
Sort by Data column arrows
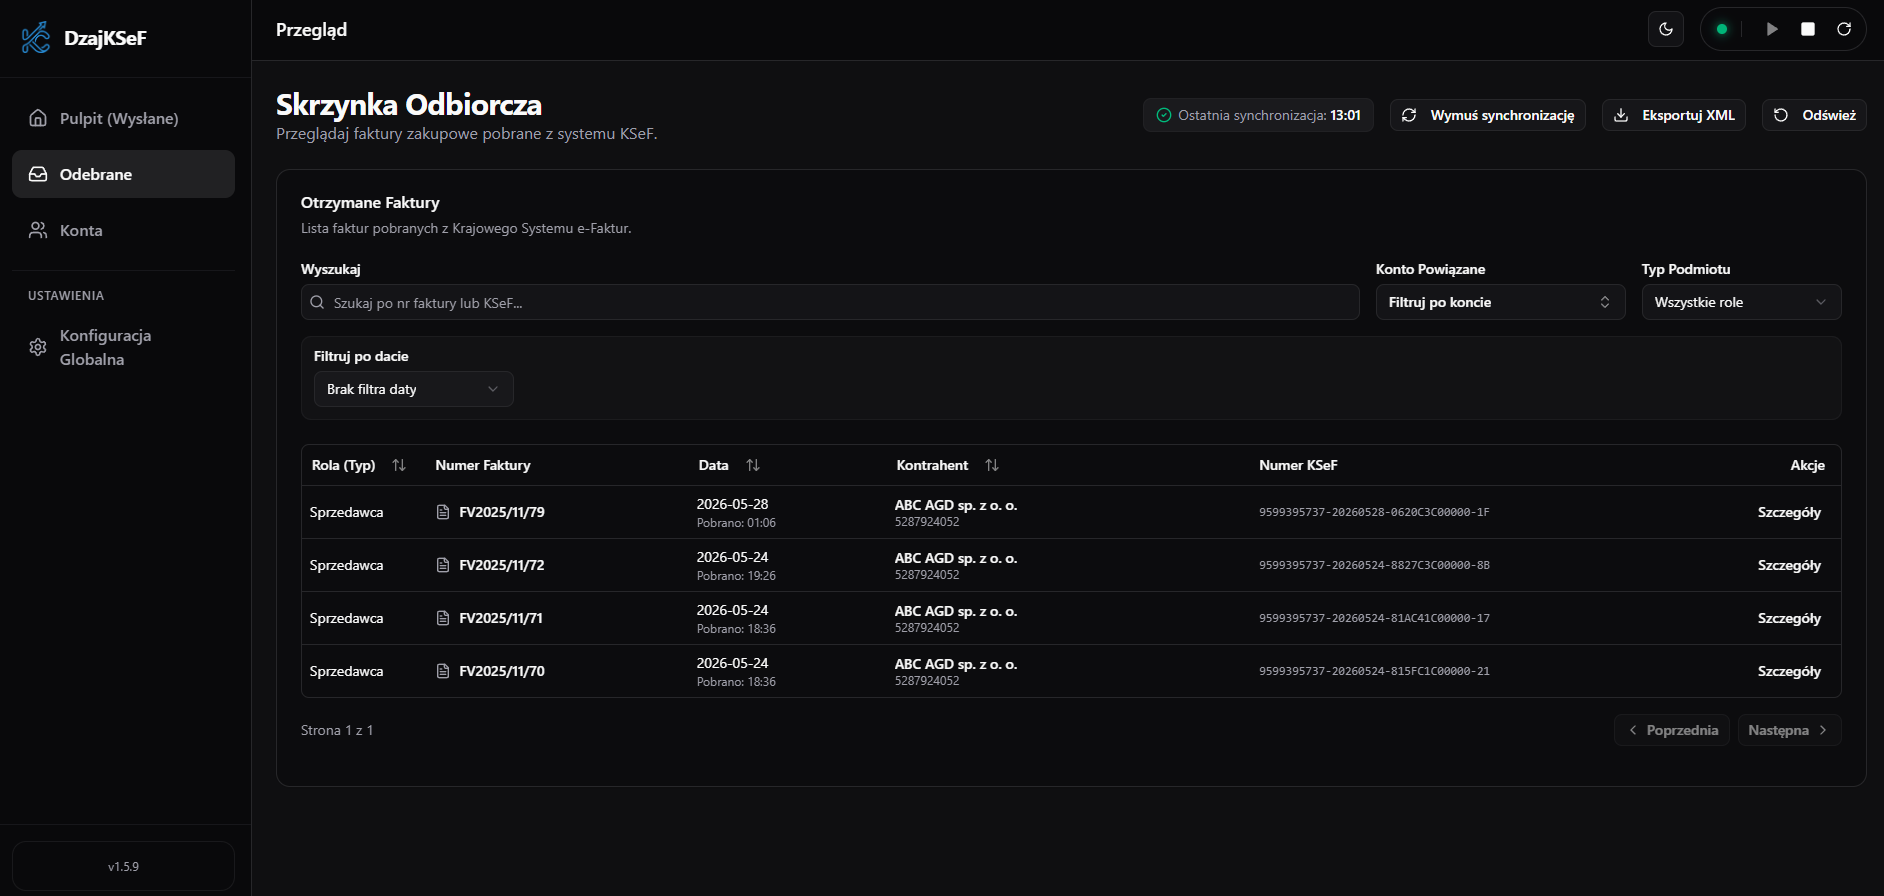click(753, 465)
